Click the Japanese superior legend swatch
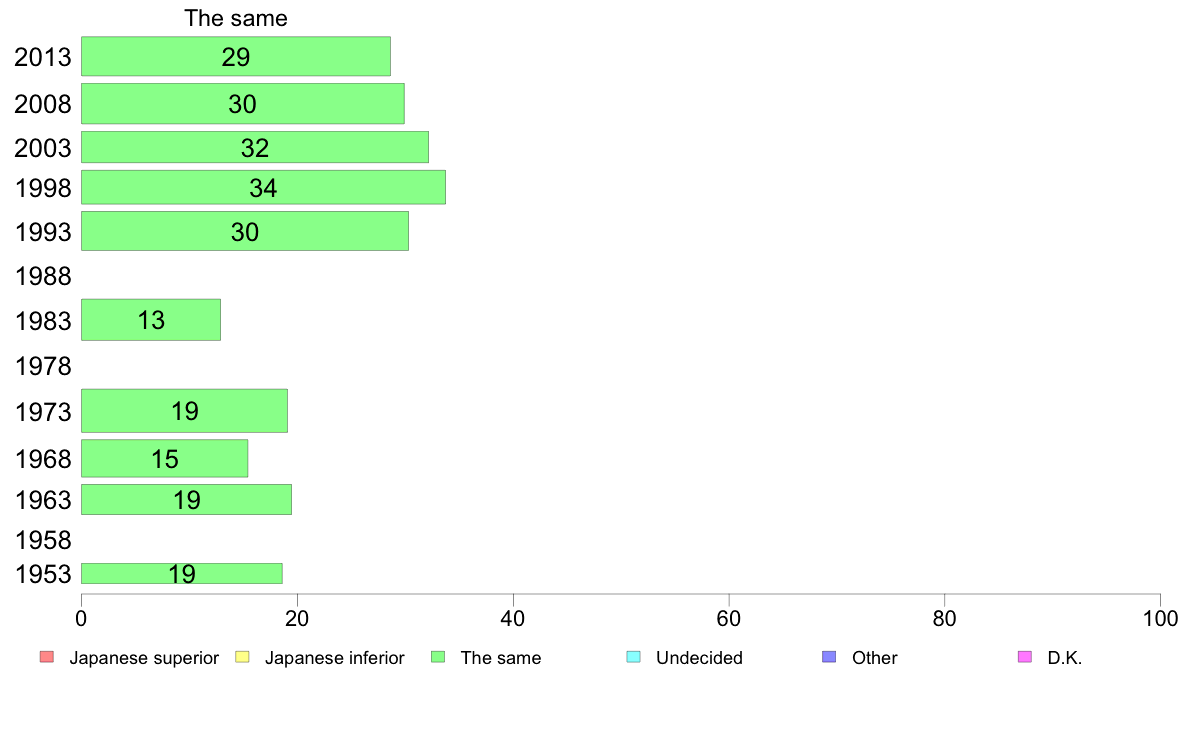1188x736 pixels. [x=47, y=656]
